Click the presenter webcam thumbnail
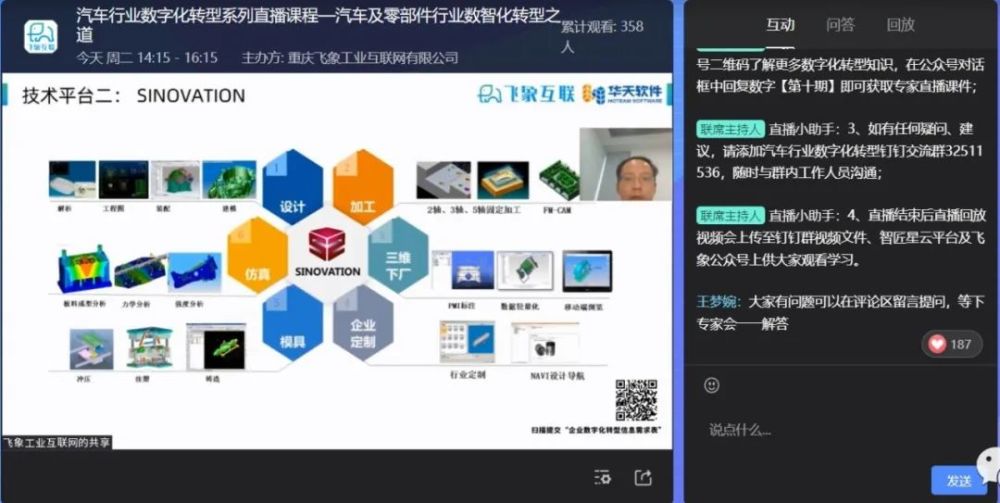Image resolution: width=1000 pixels, height=503 pixels. click(625, 164)
